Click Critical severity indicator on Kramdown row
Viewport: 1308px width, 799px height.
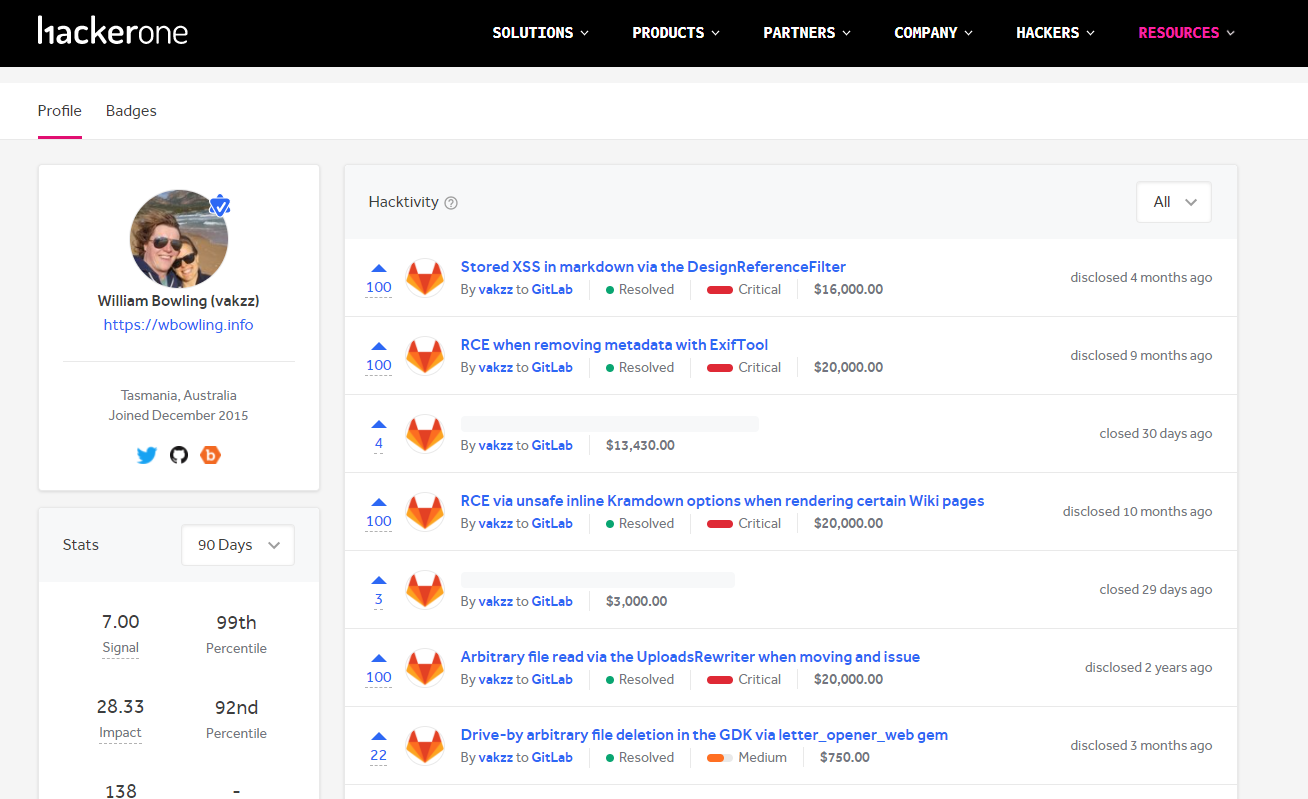744,524
